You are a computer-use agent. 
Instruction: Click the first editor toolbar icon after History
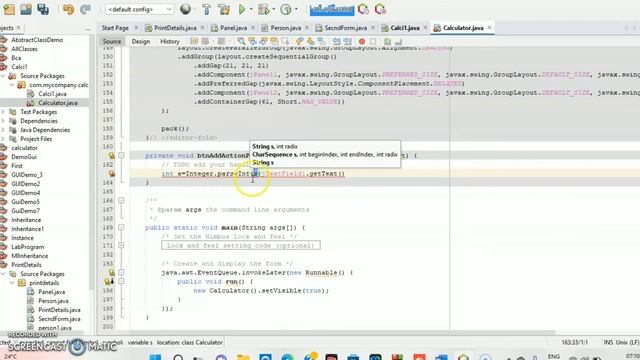click(x=194, y=41)
